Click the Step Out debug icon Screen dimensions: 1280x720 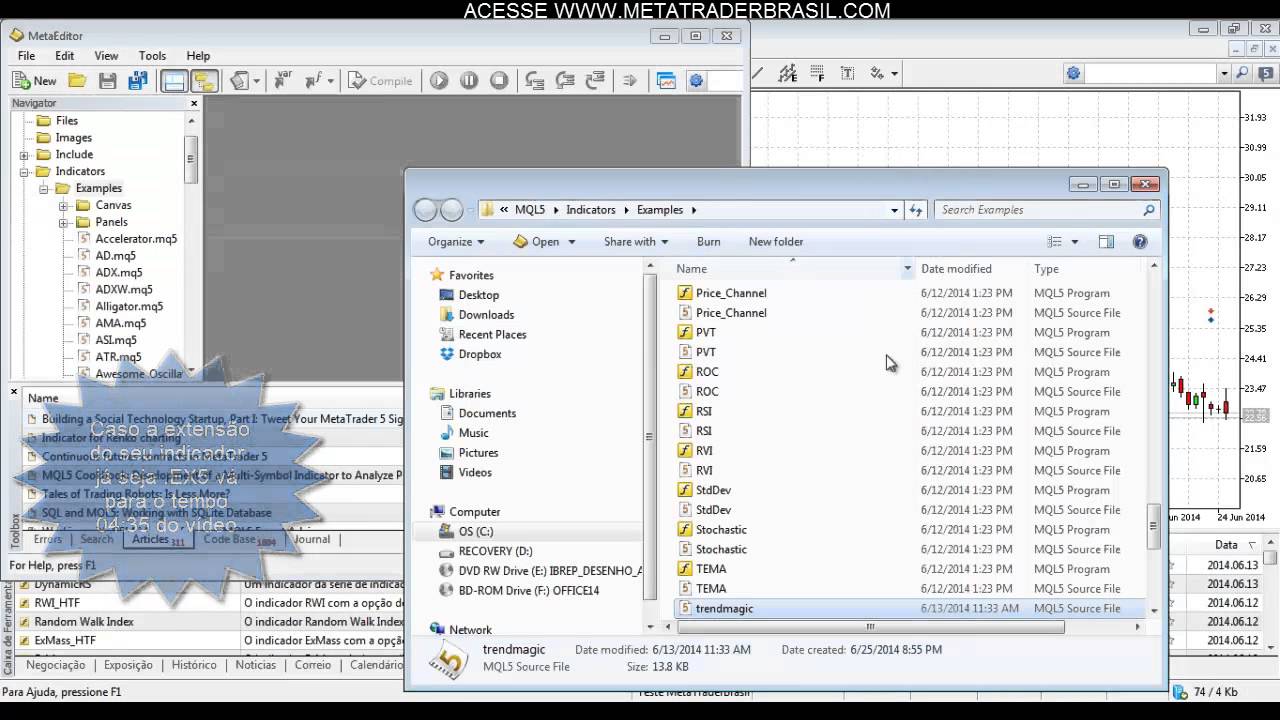tap(595, 81)
